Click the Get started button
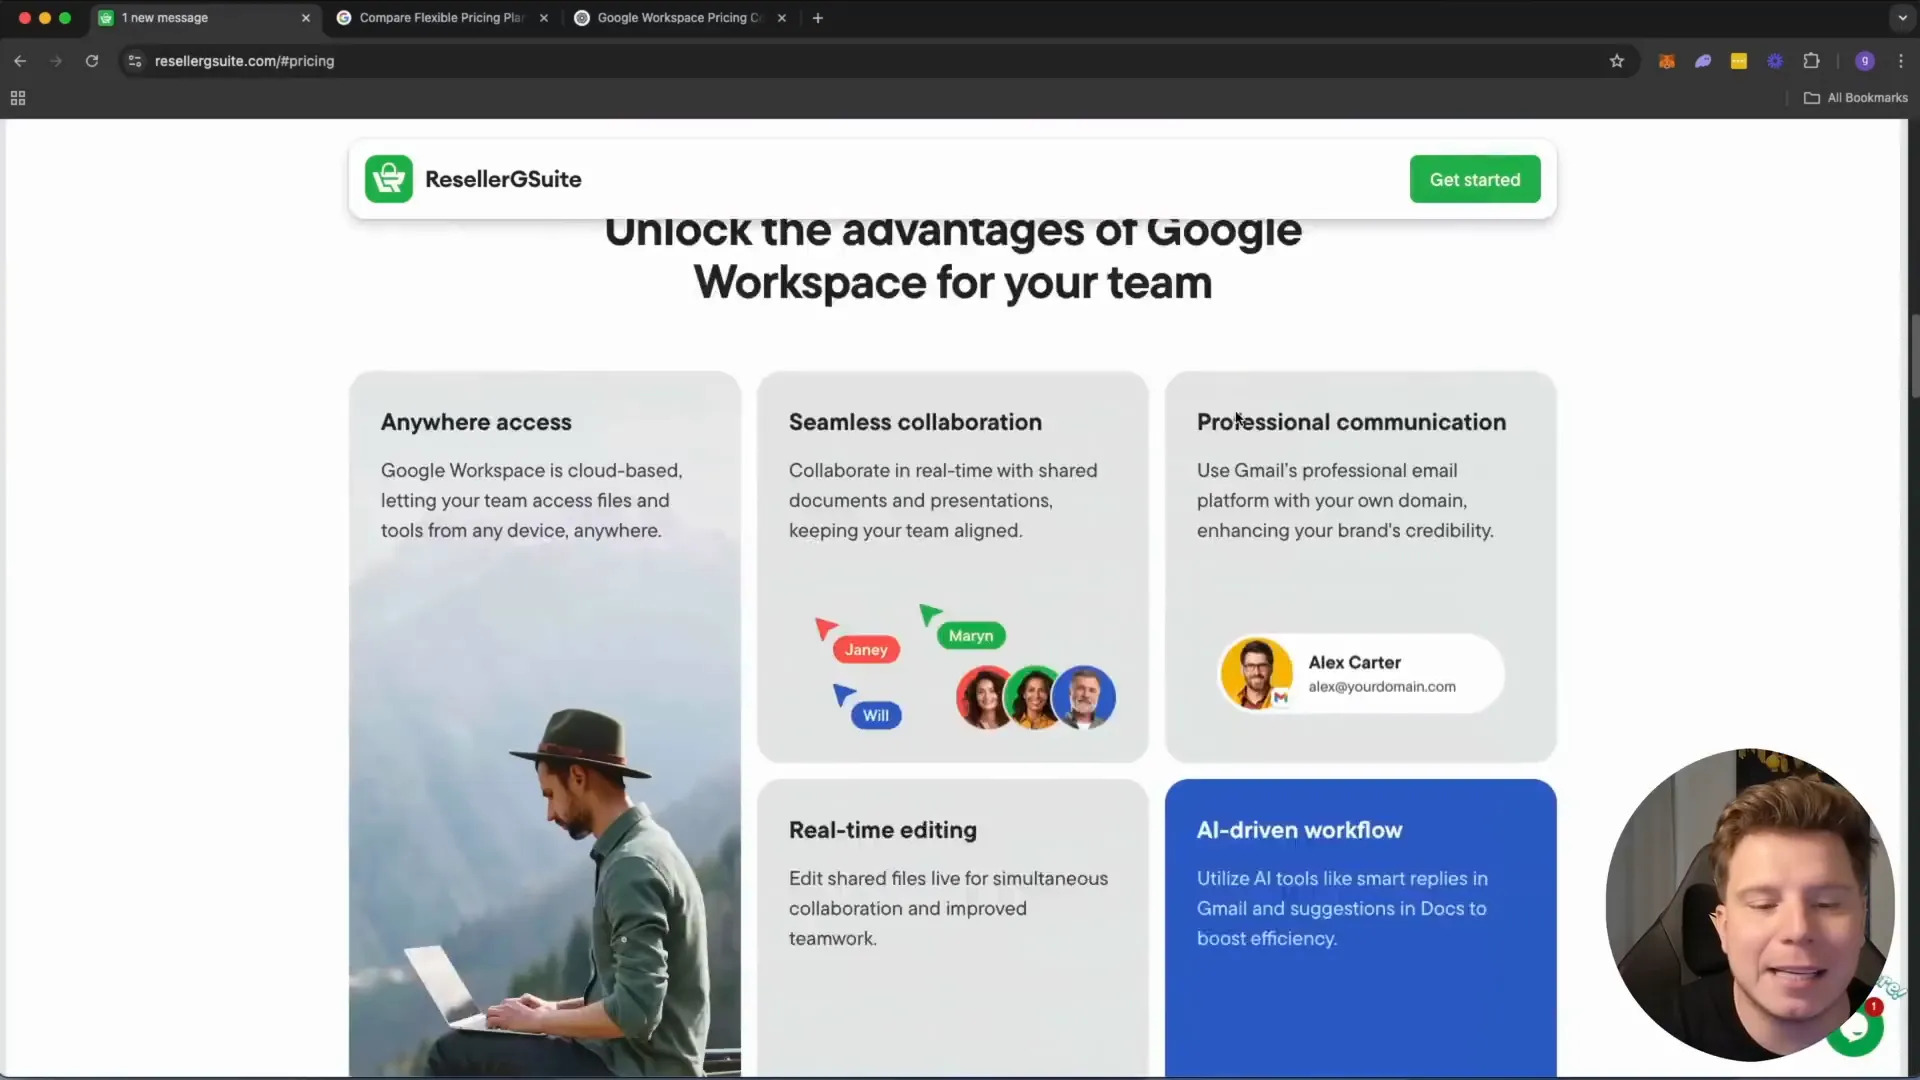 coord(1475,179)
